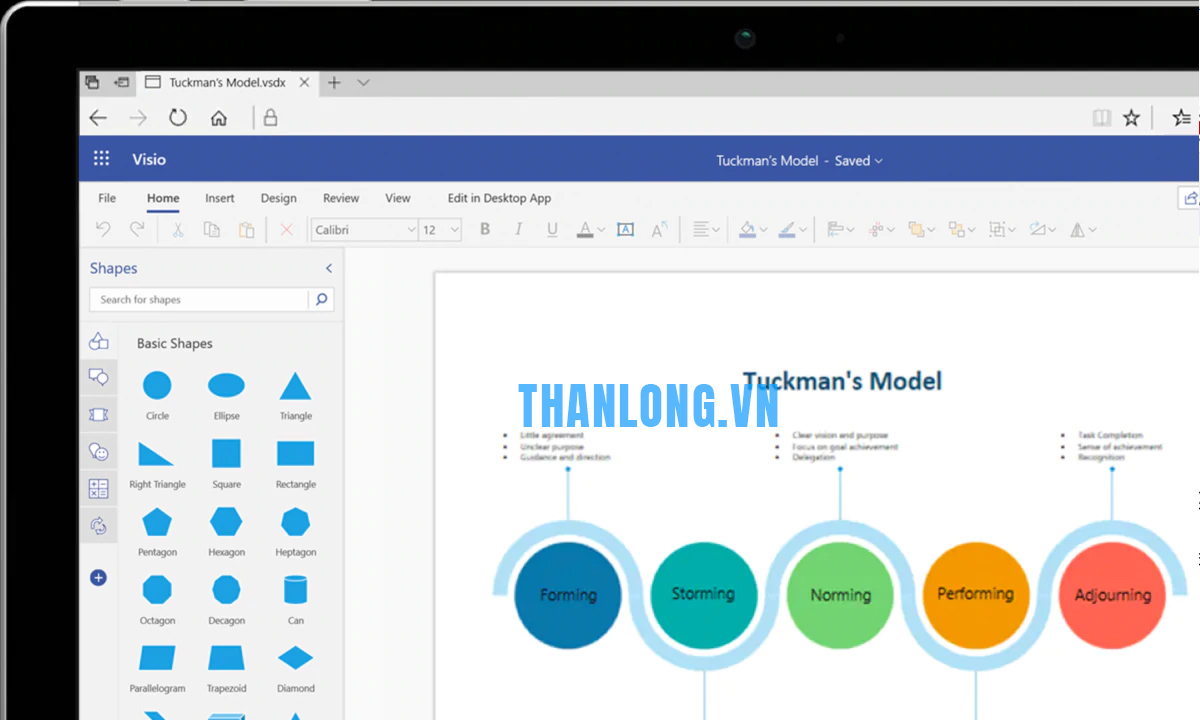Click the Text Box tool in ribbon
Screen dimensions: 1200x720
point(625,230)
